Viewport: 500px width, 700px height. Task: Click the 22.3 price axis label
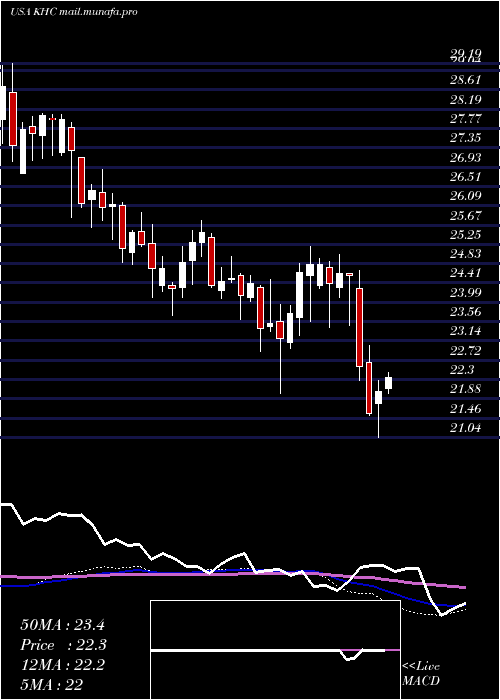tap(462, 370)
